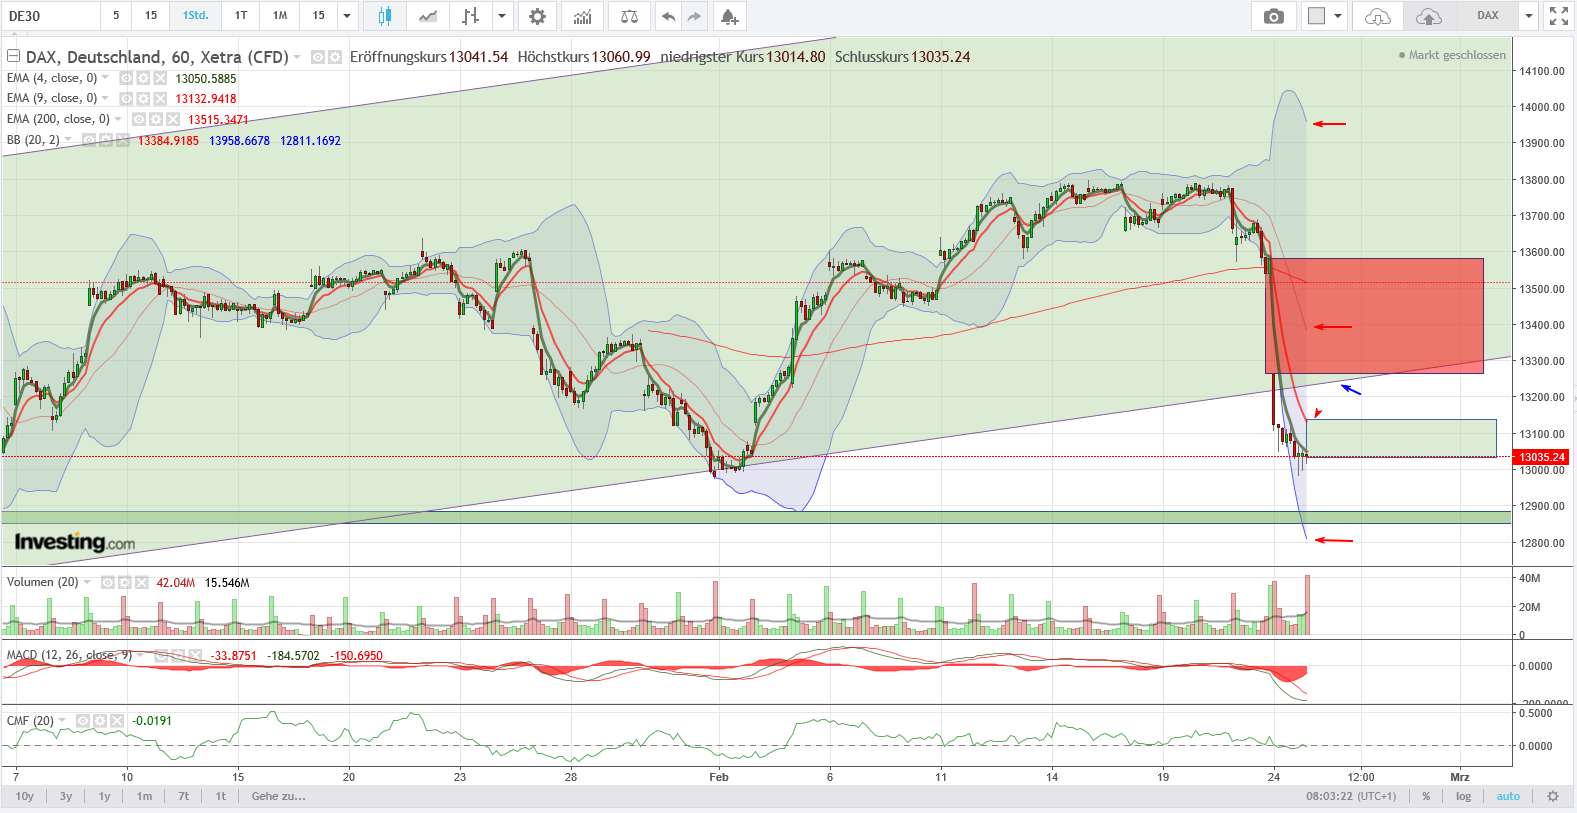Load chart layout from cloud

(1377, 16)
